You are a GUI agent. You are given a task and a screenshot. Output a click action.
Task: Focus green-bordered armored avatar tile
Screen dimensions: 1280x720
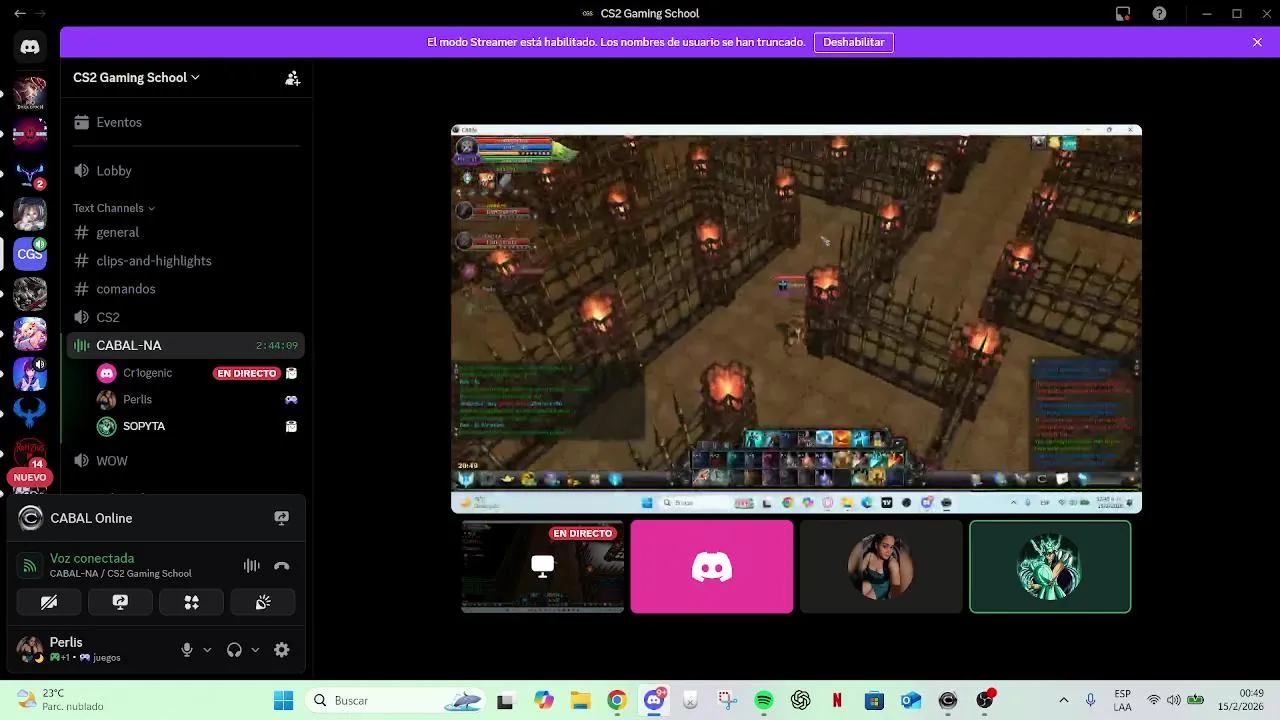pos(1050,566)
